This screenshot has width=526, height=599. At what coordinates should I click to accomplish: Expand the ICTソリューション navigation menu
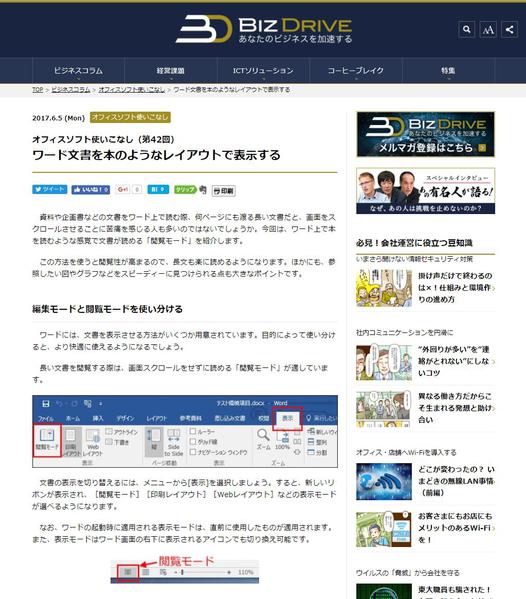point(263,71)
